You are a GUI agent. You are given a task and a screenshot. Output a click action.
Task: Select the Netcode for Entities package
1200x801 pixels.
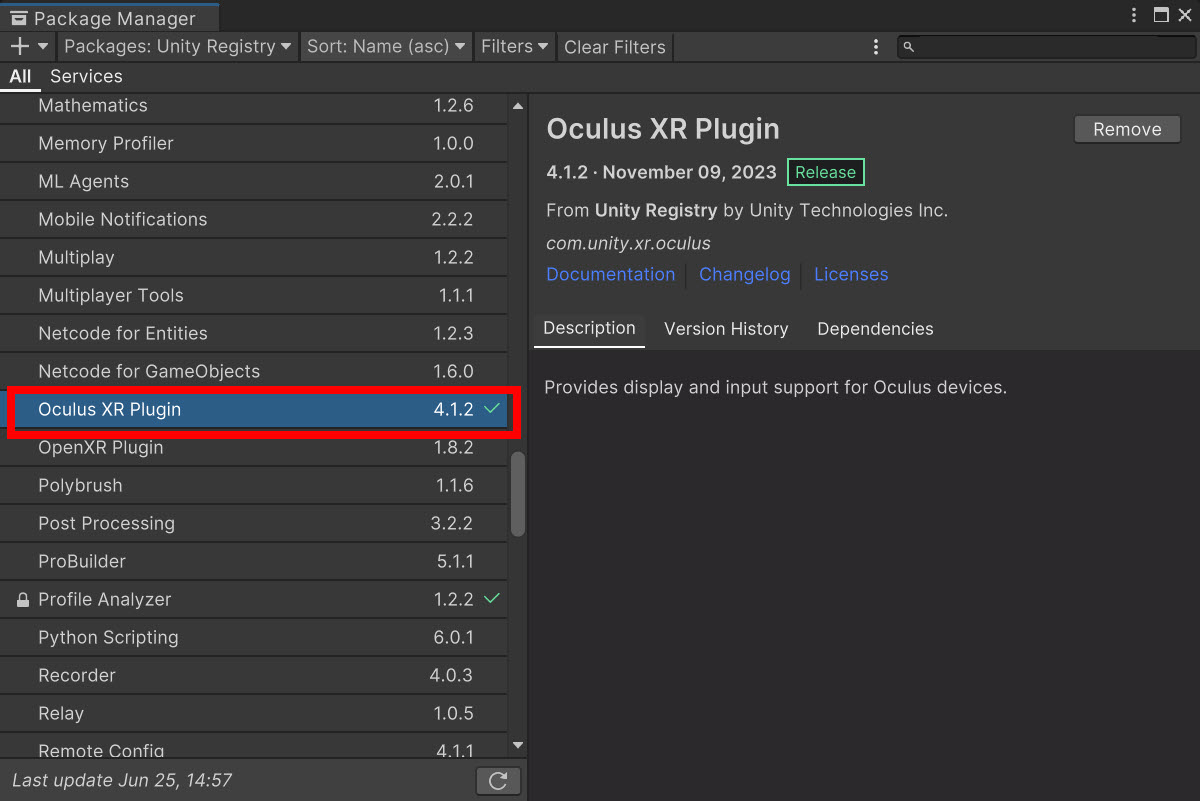click(x=254, y=334)
